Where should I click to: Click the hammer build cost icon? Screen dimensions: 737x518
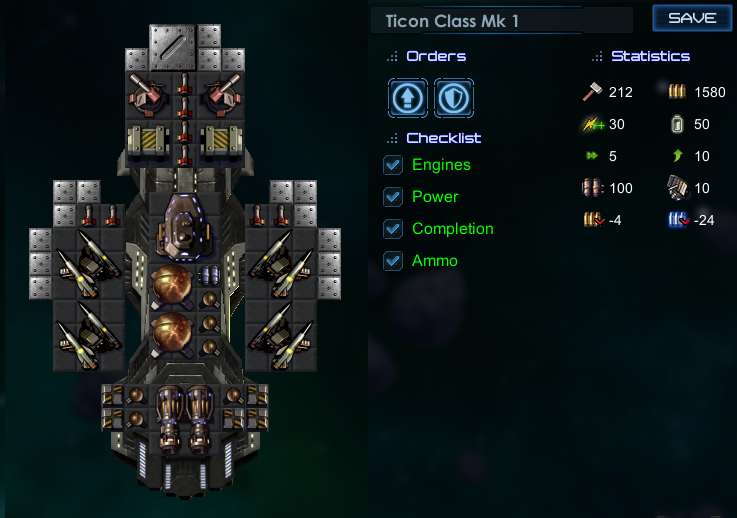592,92
